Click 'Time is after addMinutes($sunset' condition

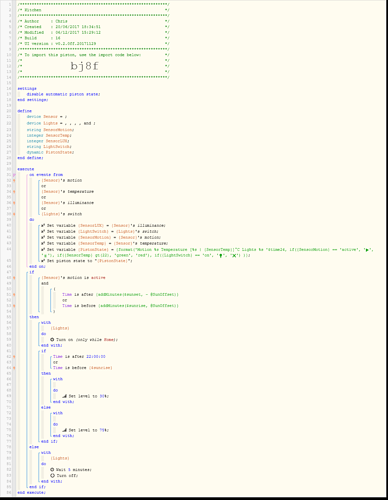tap(120, 295)
